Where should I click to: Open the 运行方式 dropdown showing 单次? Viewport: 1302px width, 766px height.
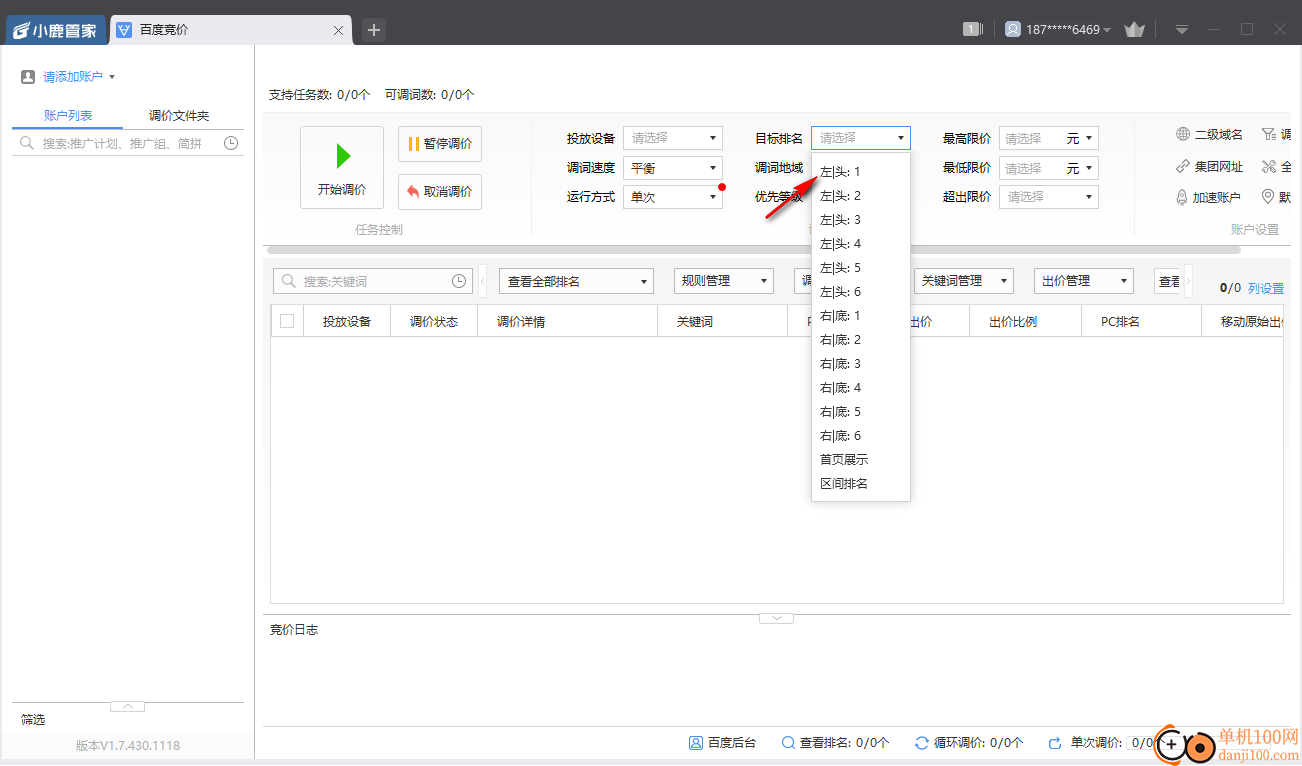coord(673,197)
